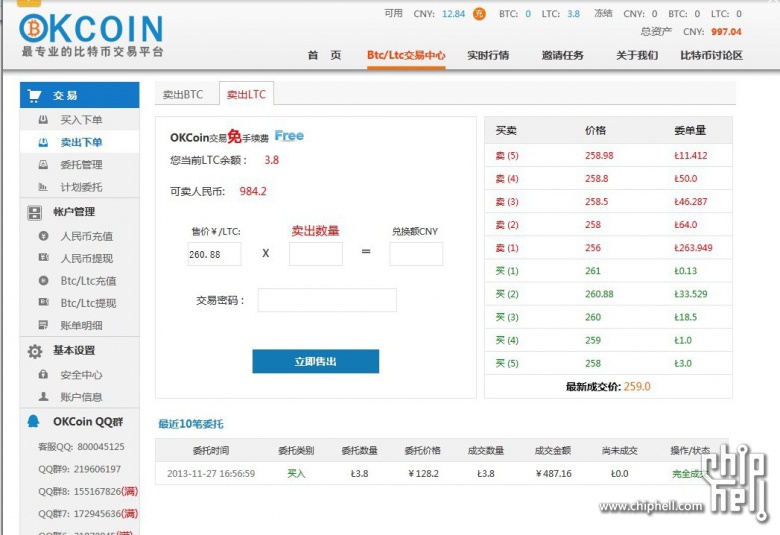Click the 卖出下单 sidebar icon
Viewport: 780px width, 535px height.
43,142
